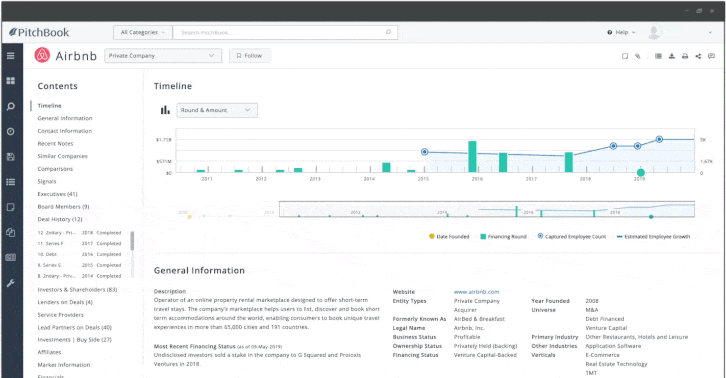
Task: Open the dashboard grid icon in the sidebar
Action: pyautogui.click(x=10, y=81)
